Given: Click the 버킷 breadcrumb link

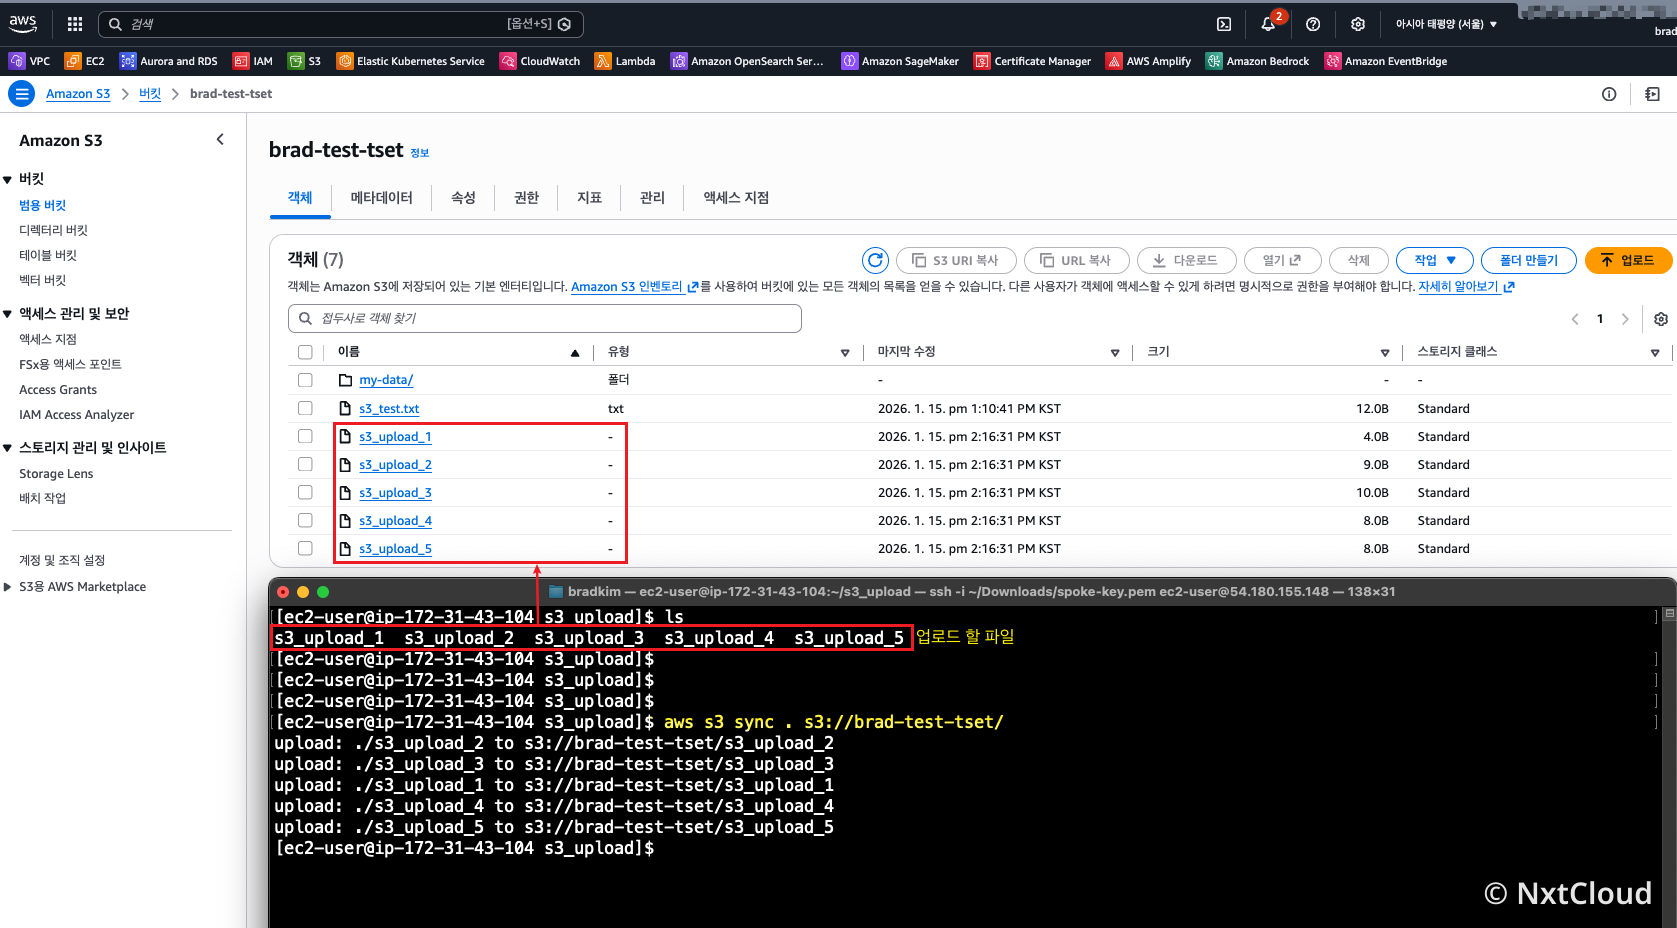Looking at the screenshot, I should tap(150, 94).
